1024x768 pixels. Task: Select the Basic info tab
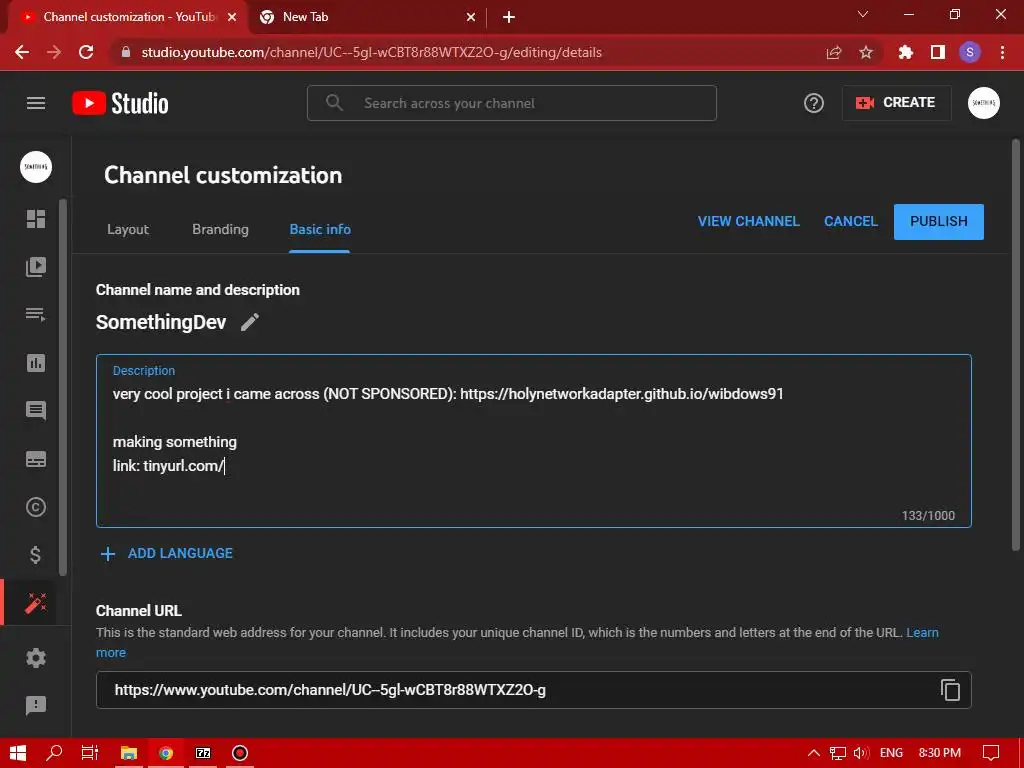click(320, 229)
